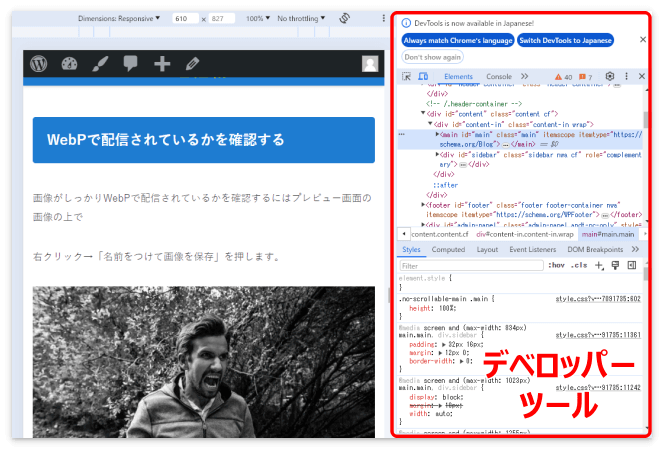Toggle the .cls class editor
The image size is (664, 451).
[x=579, y=266]
